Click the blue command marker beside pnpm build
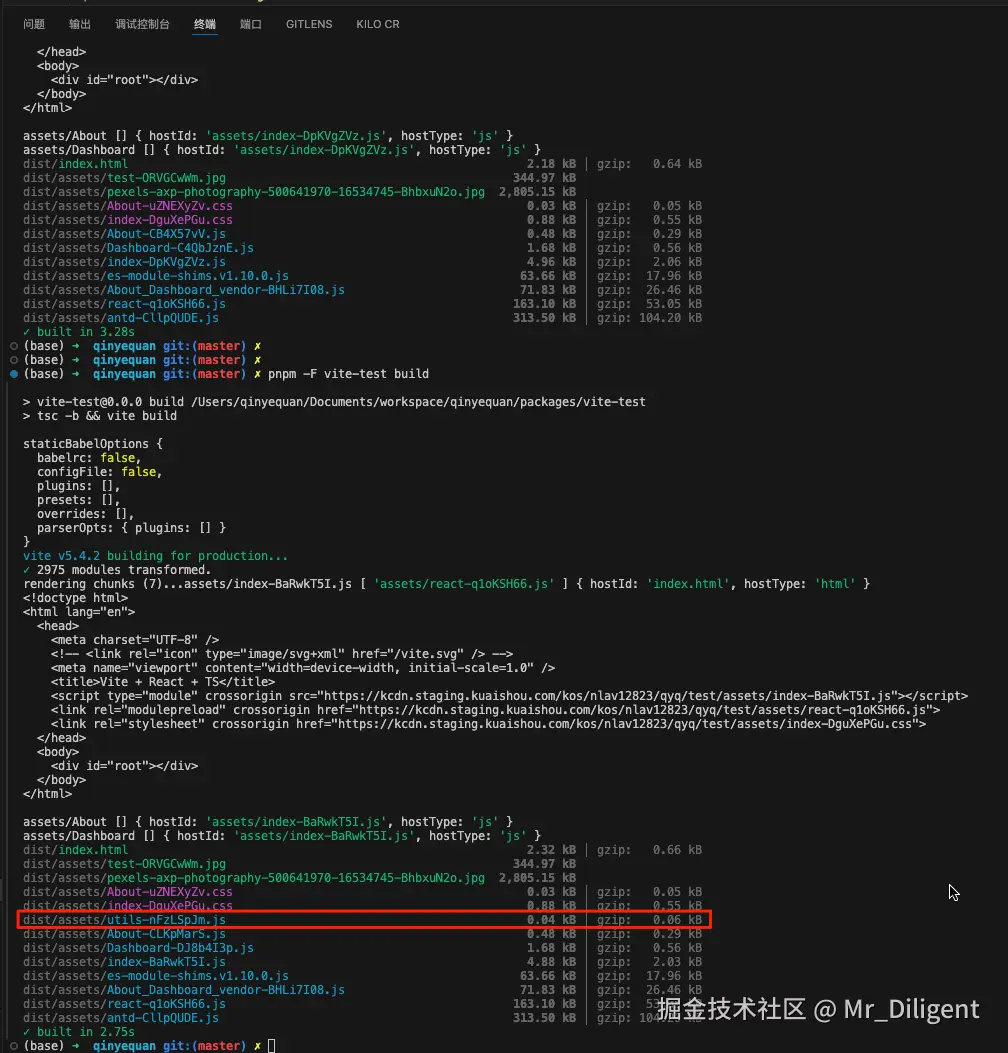 click(13, 374)
